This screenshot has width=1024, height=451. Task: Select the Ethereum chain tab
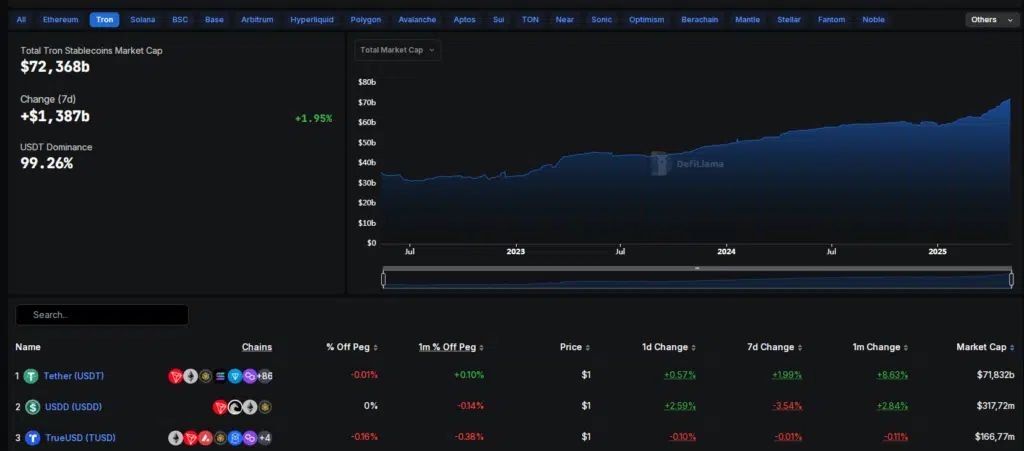pyautogui.click(x=61, y=20)
